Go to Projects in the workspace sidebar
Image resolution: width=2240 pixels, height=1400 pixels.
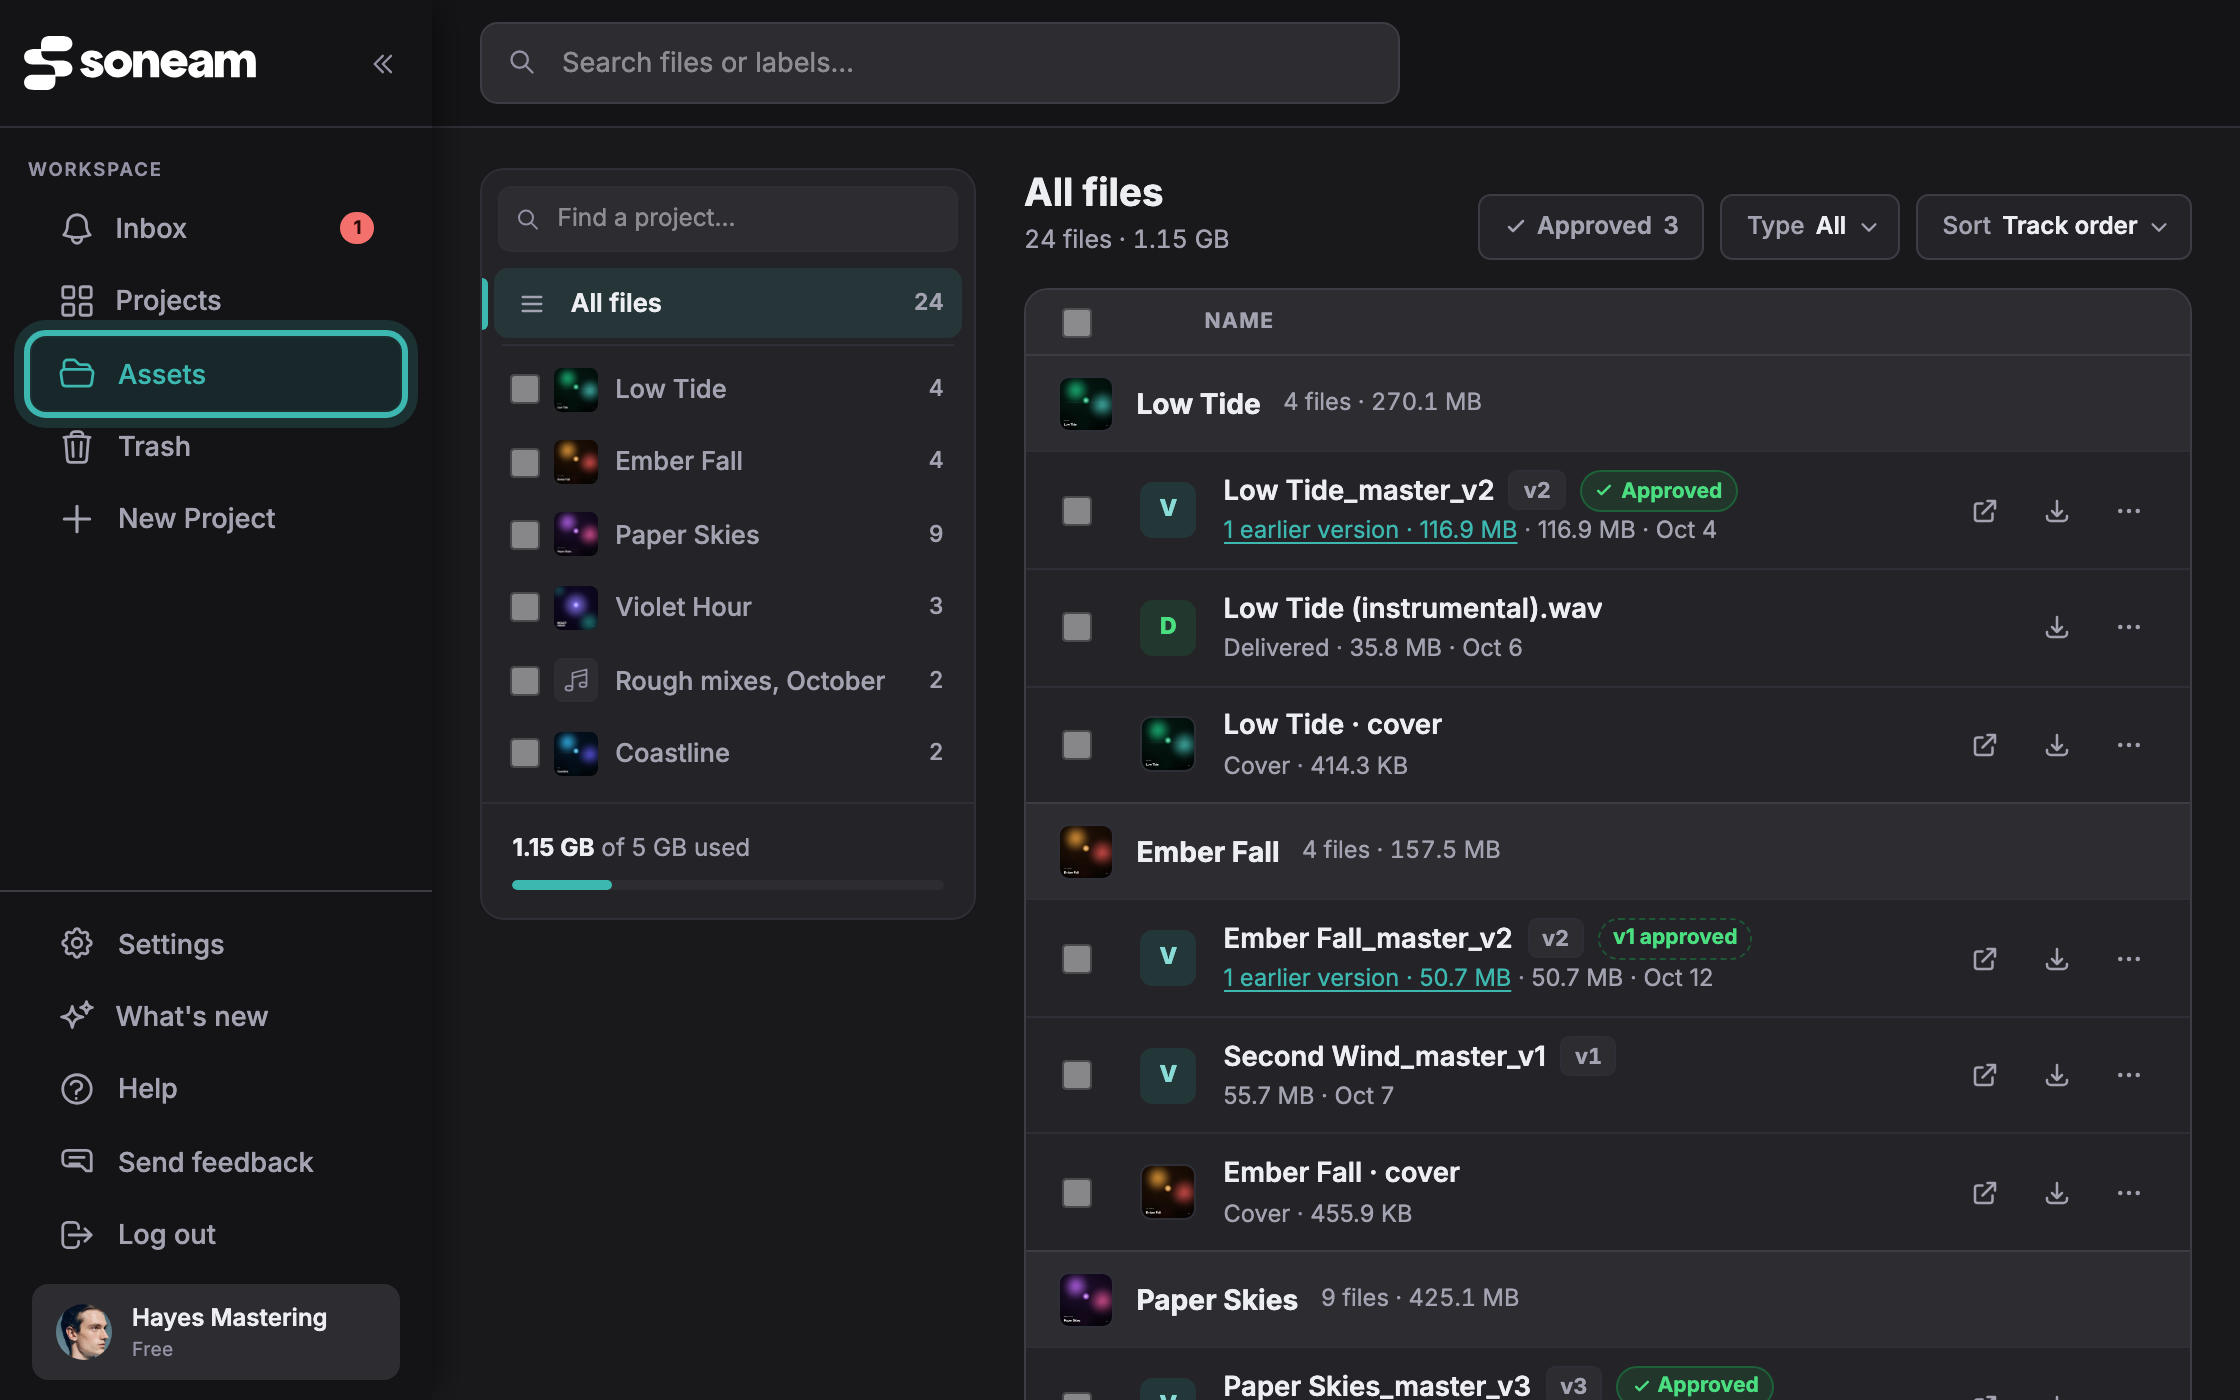coord(216,300)
